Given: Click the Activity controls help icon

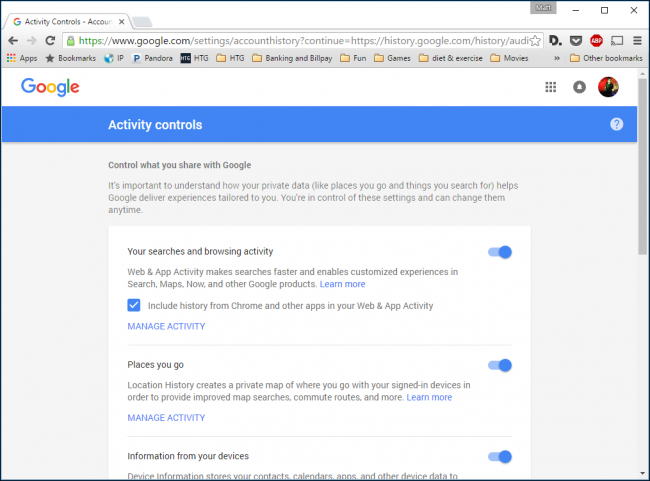Looking at the screenshot, I should coord(616,124).
